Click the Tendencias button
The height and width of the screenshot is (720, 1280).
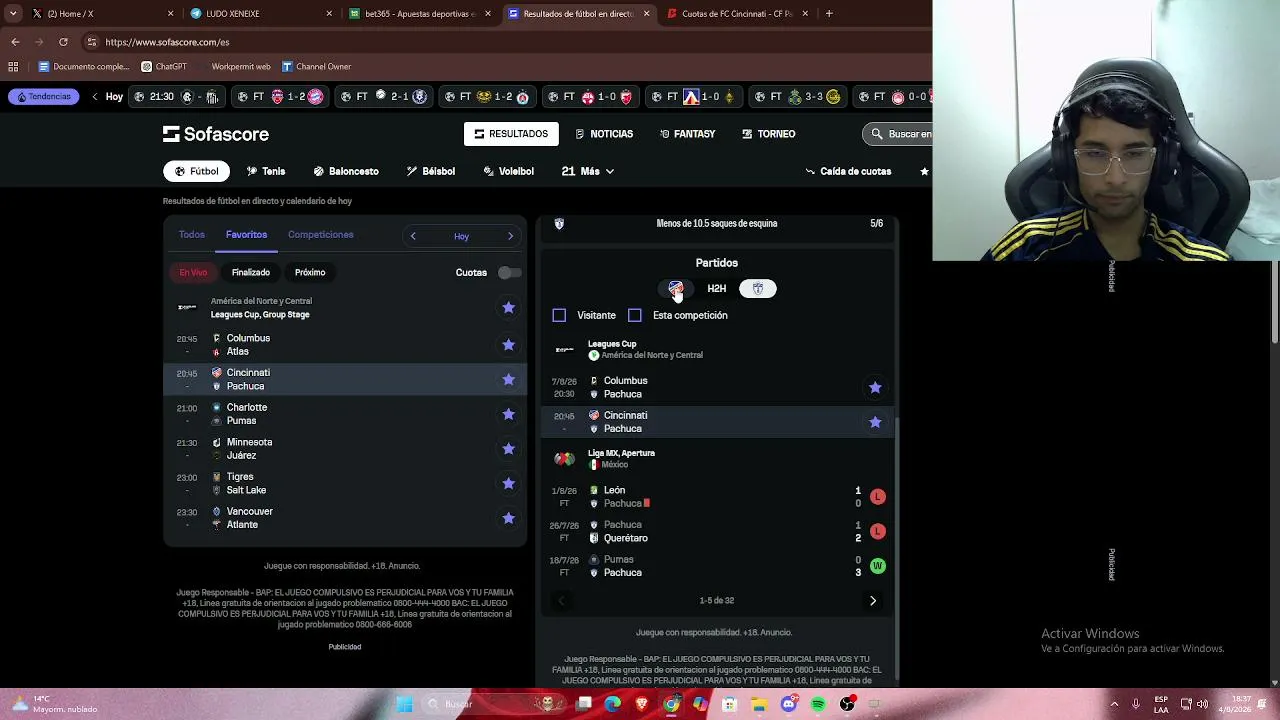[44, 97]
